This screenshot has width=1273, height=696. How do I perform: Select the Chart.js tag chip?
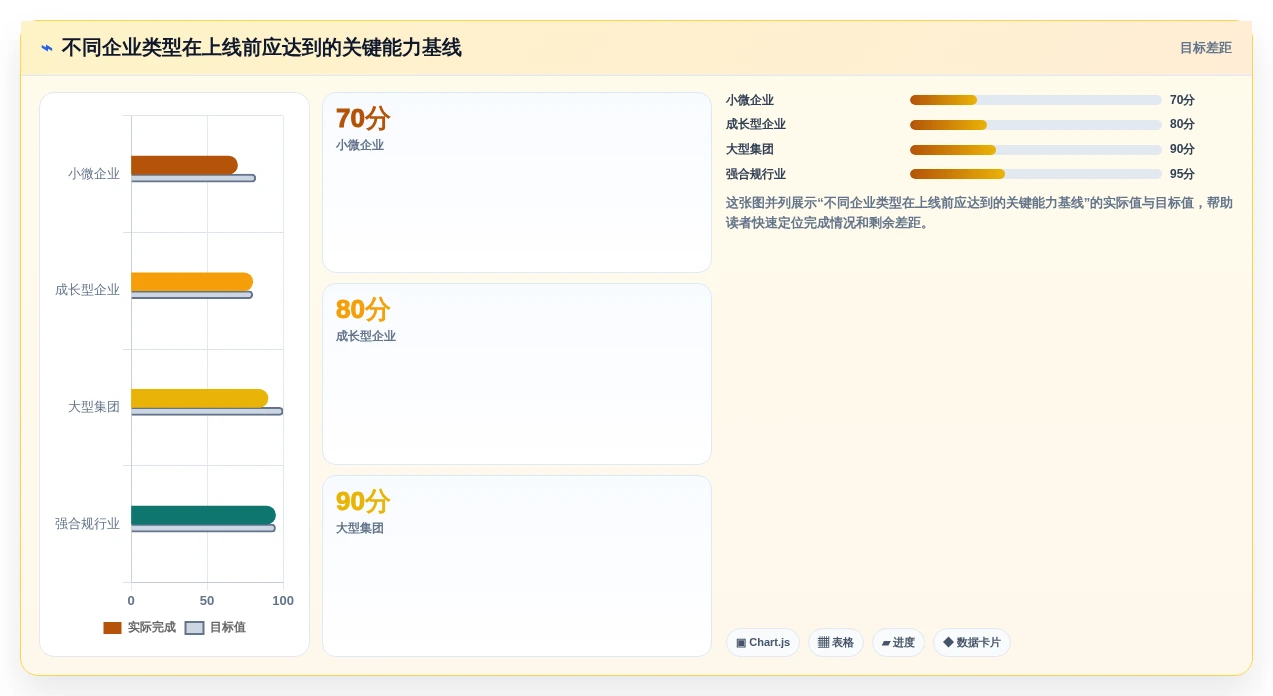pos(763,642)
